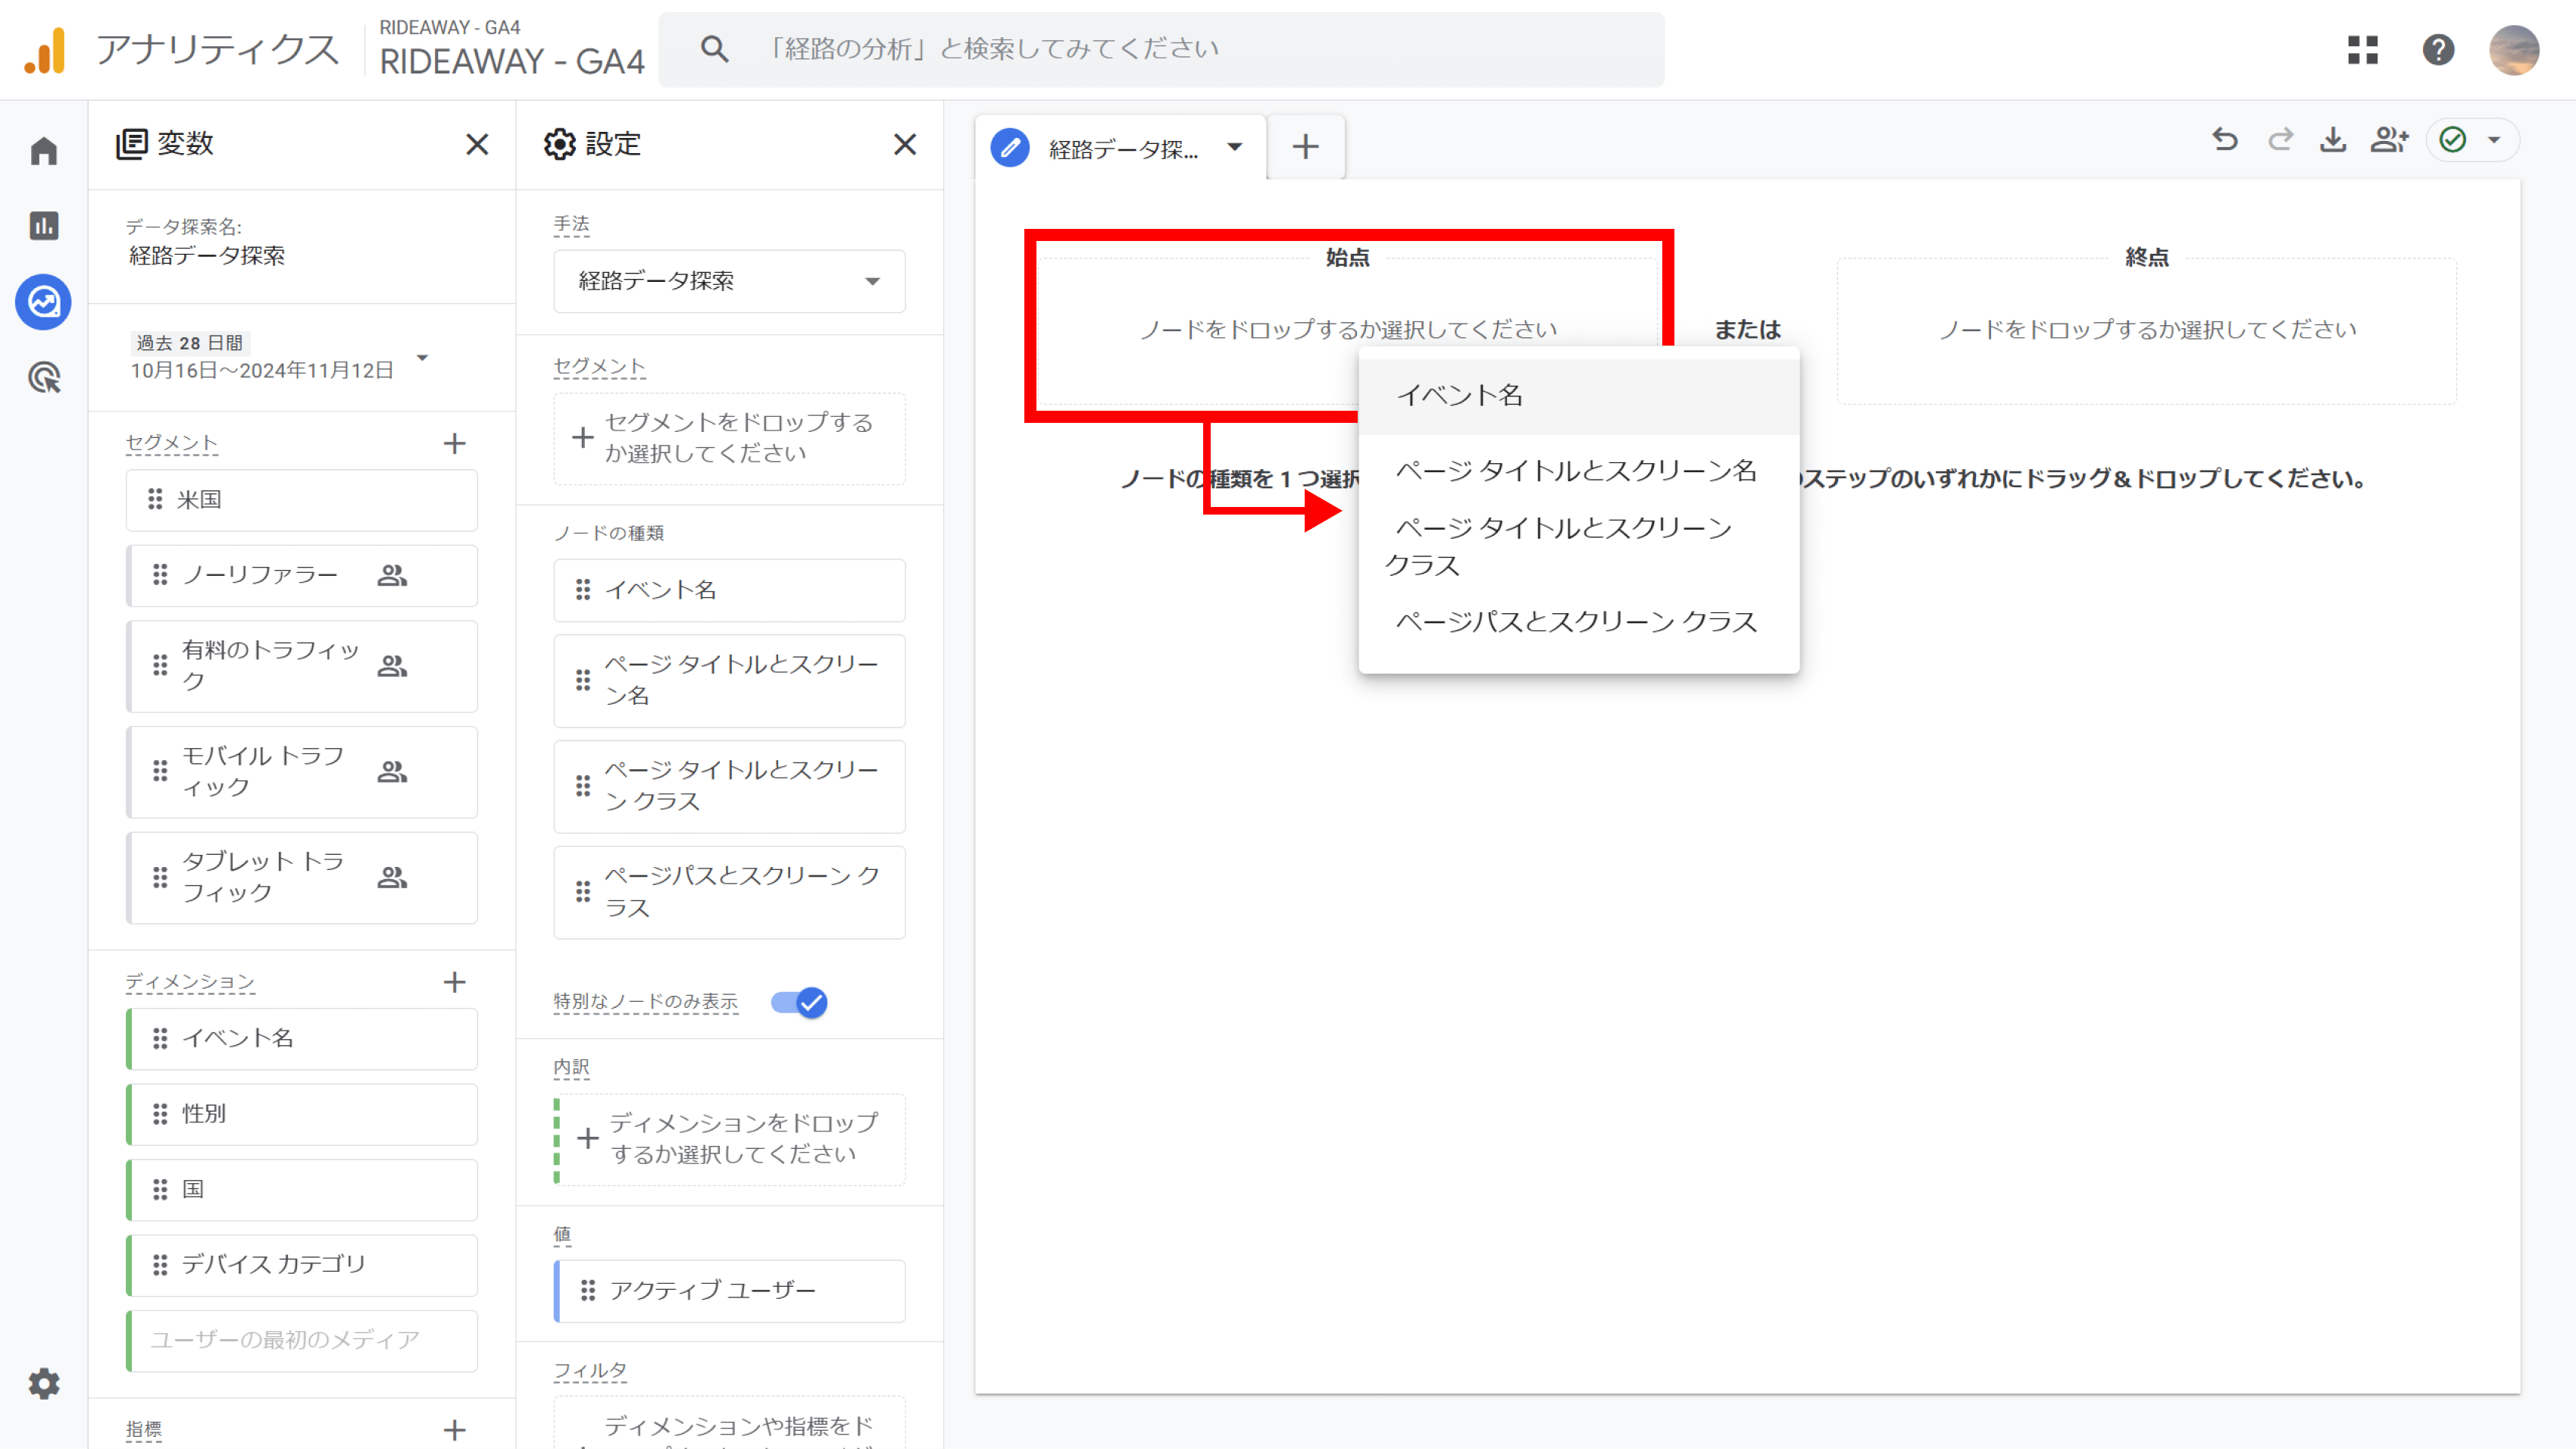Click the セグメント heading in 変数 panel
The width and height of the screenshot is (2576, 1449).
(171, 443)
